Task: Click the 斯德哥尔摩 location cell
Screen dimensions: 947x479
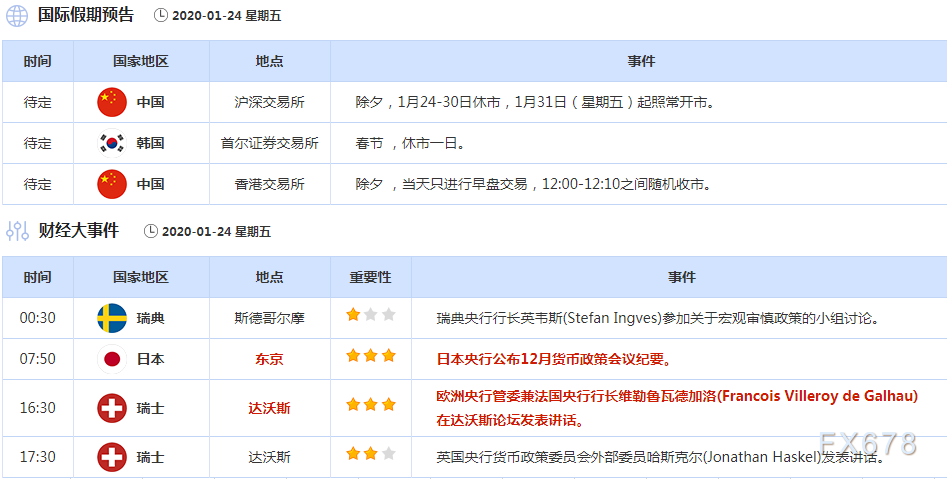Action: (x=269, y=318)
